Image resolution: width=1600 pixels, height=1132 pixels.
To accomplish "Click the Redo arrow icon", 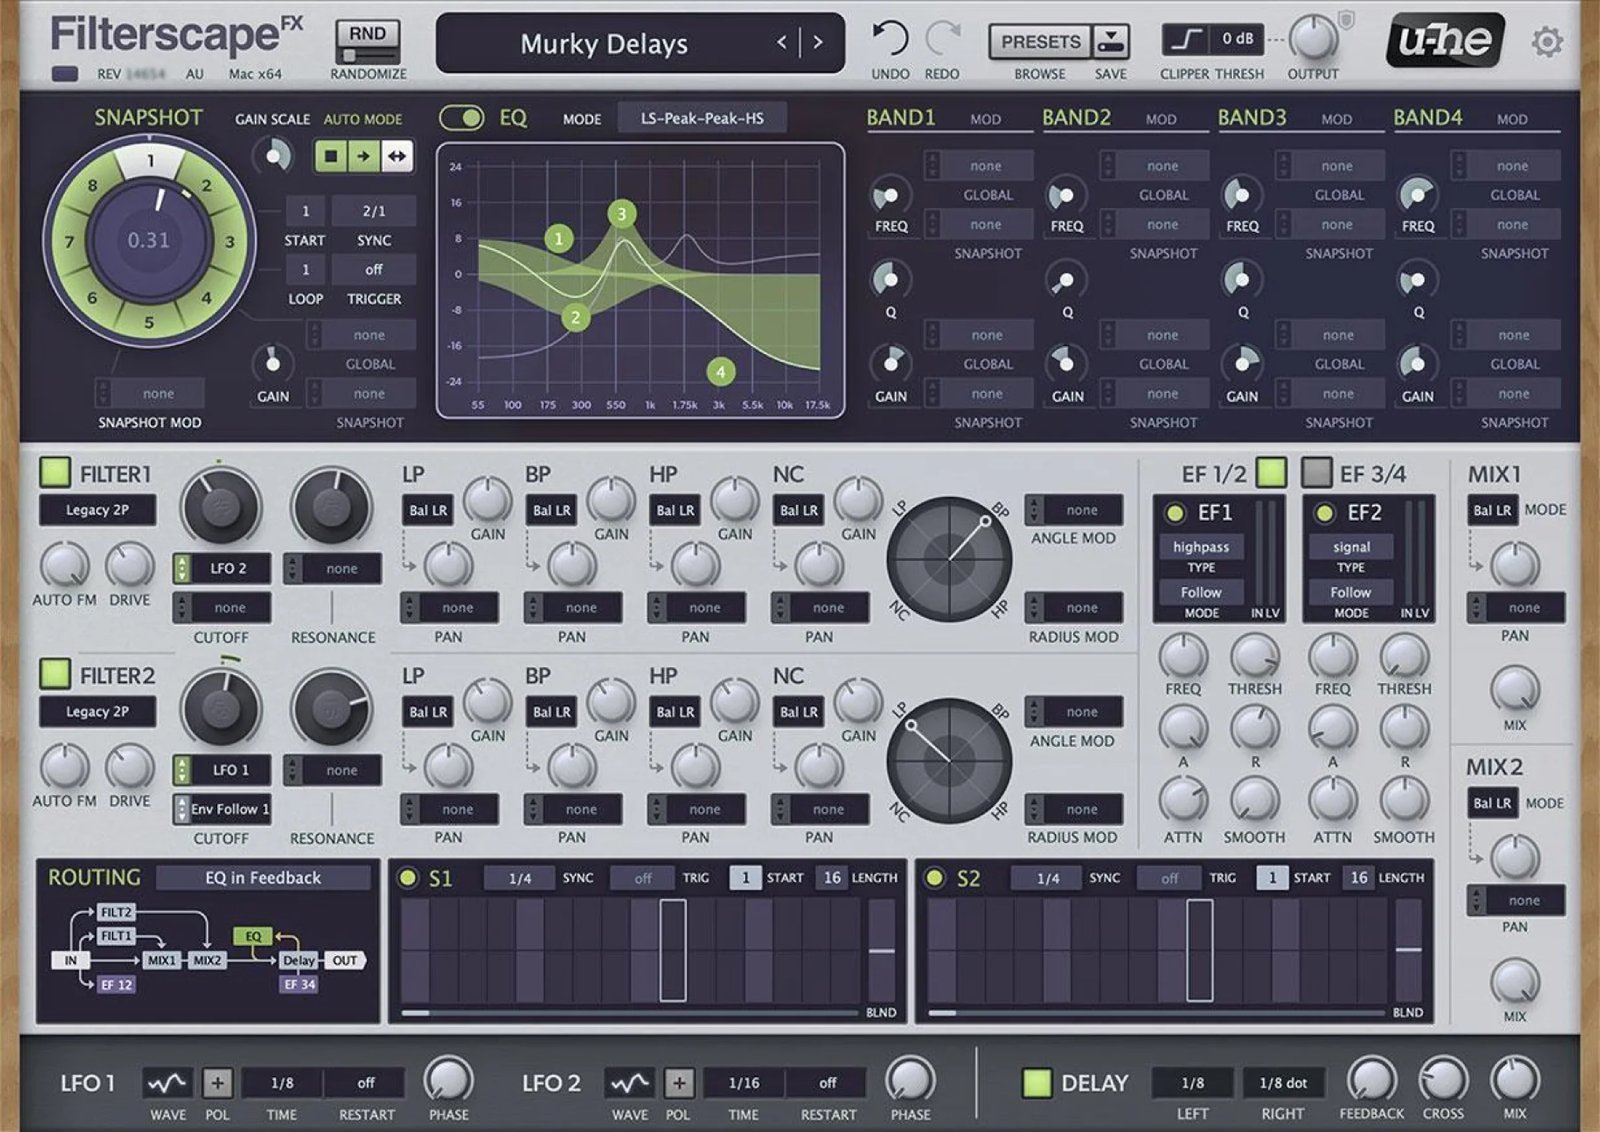I will pyautogui.click(x=942, y=39).
